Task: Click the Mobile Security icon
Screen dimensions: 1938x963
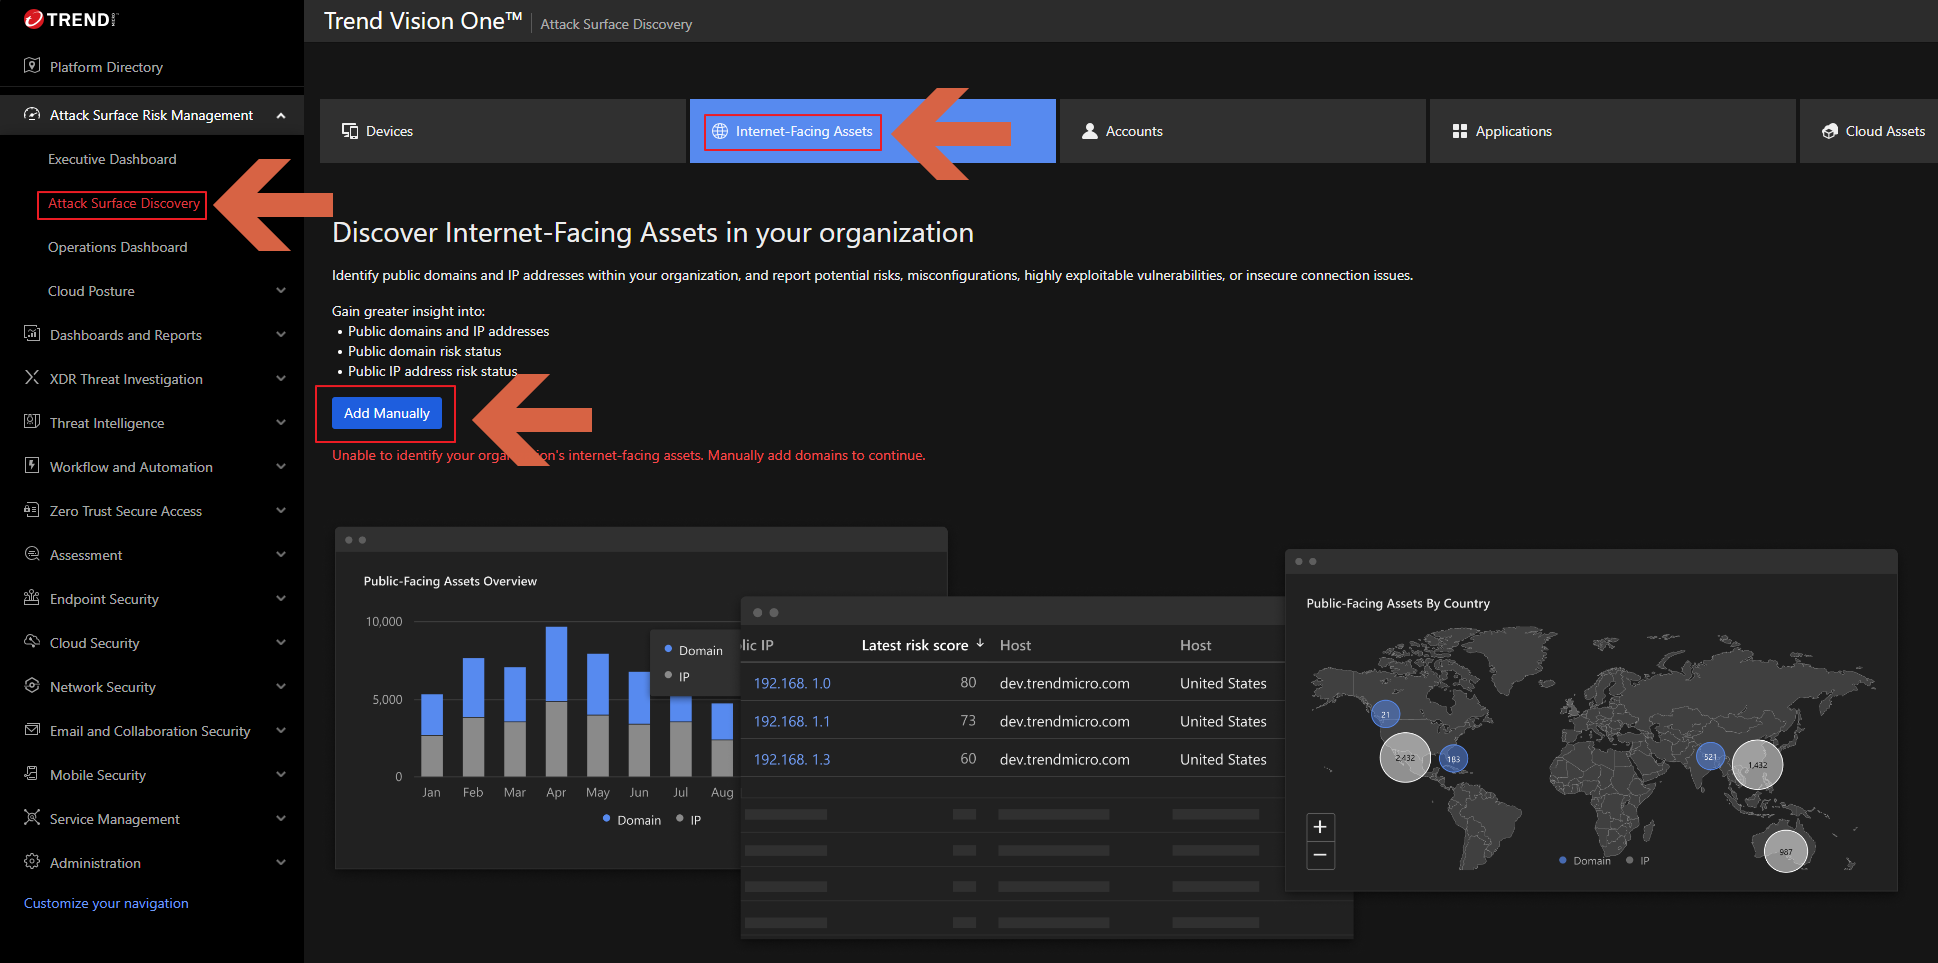Action: [32, 774]
